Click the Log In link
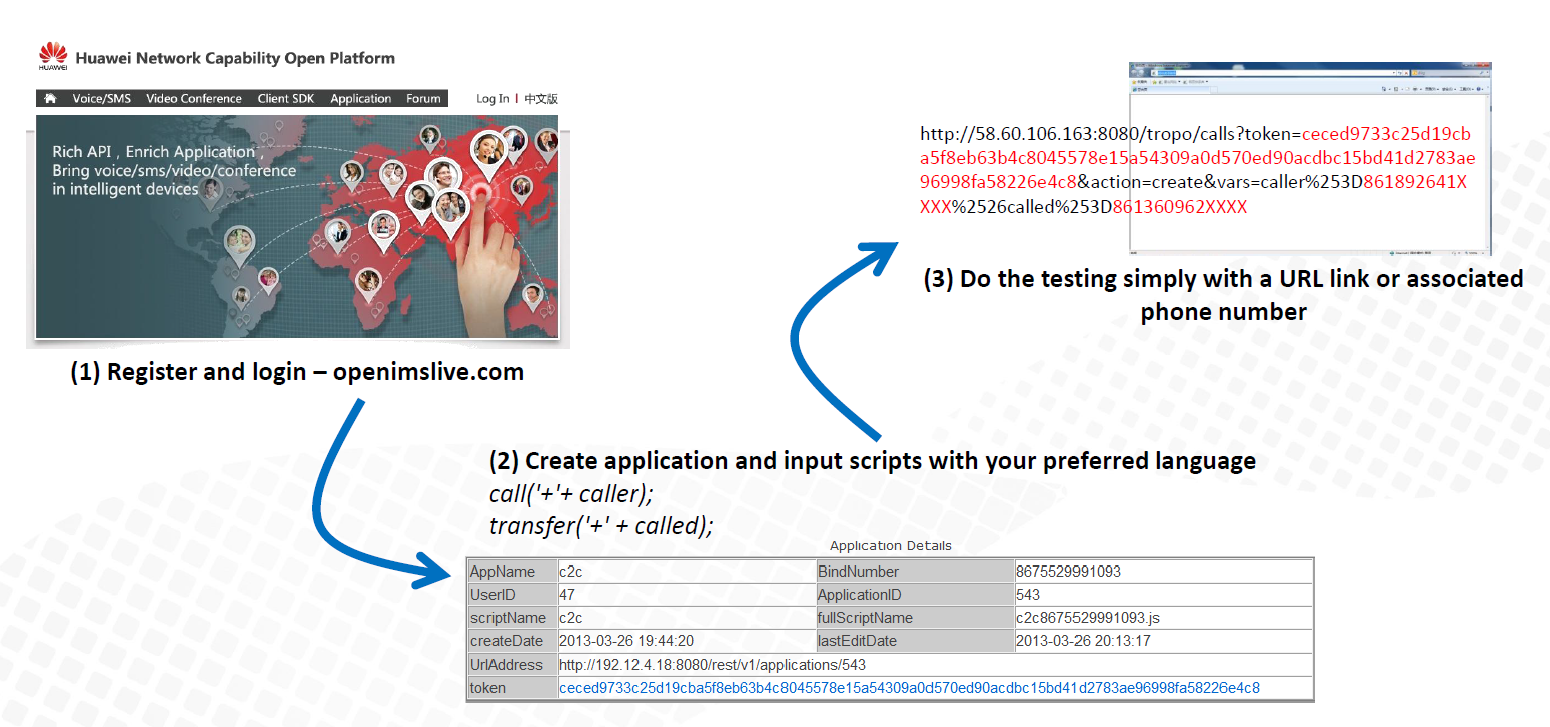This screenshot has height=727, width=1550. point(492,98)
